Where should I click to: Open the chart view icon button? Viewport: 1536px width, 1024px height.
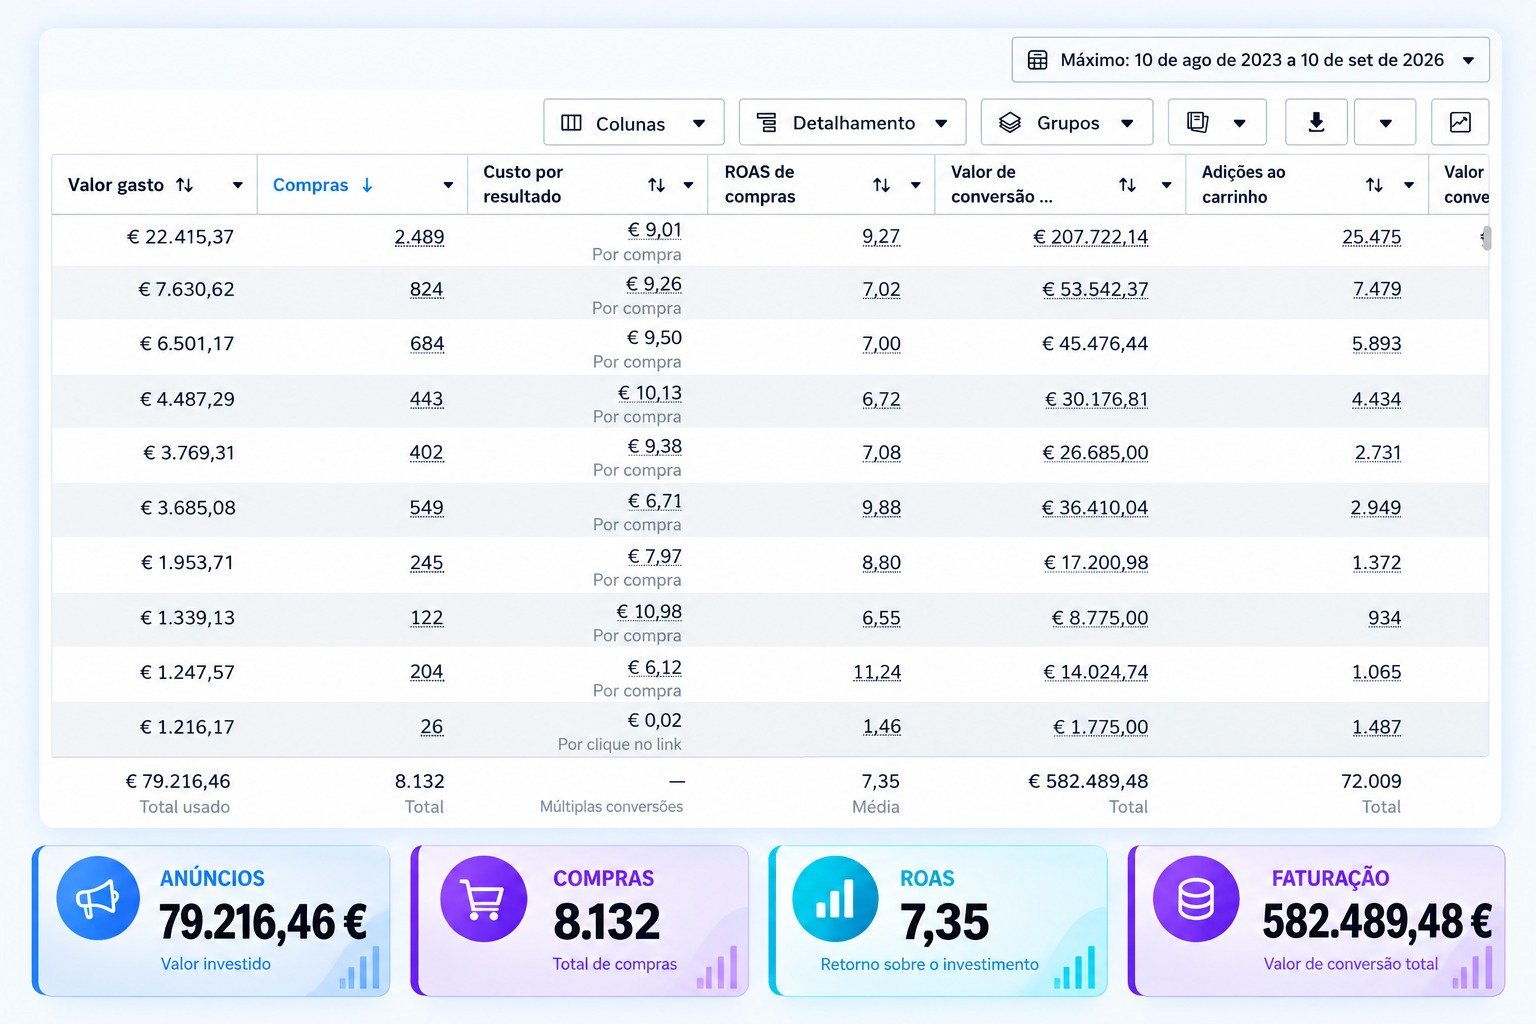click(1460, 122)
